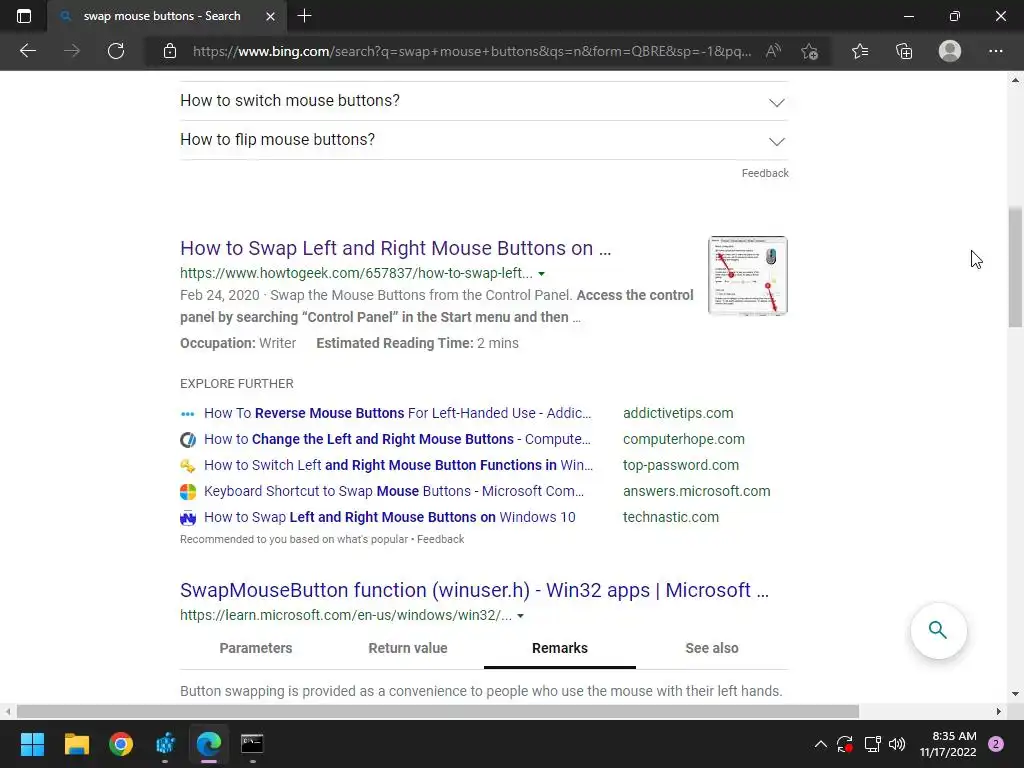Click the sync status tray icon
Viewport: 1024px width, 768px height.
tap(845, 744)
